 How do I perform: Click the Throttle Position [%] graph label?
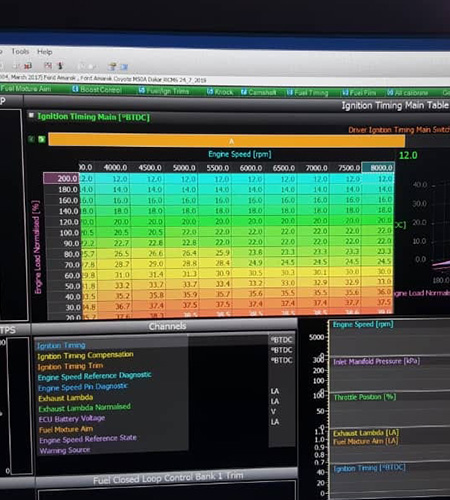pyautogui.click(x=365, y=397)
